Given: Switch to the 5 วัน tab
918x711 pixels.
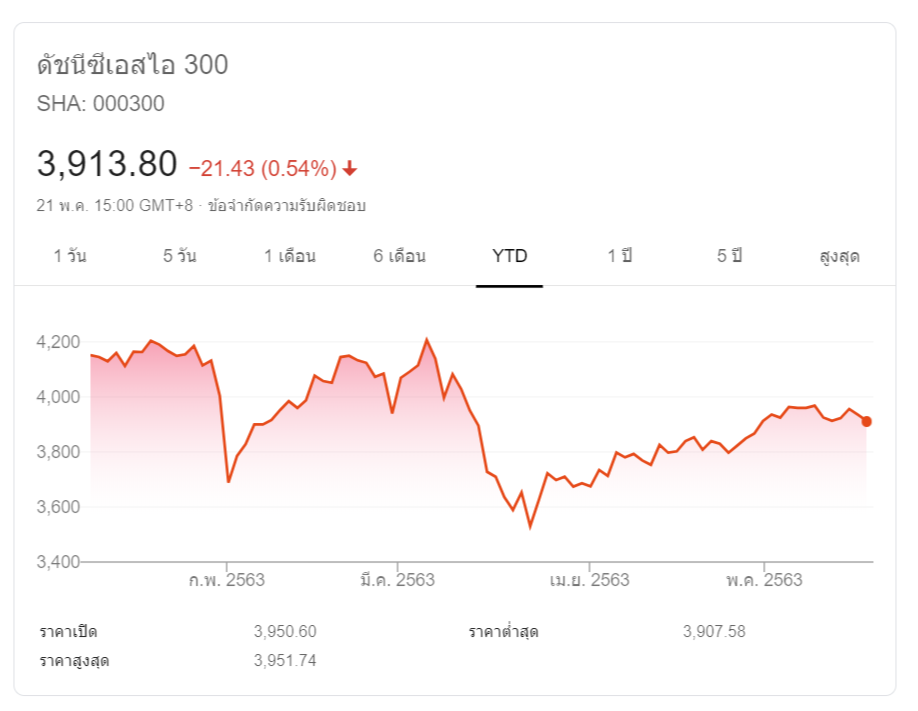Looking at the screenshot, I should click(180, 256).
